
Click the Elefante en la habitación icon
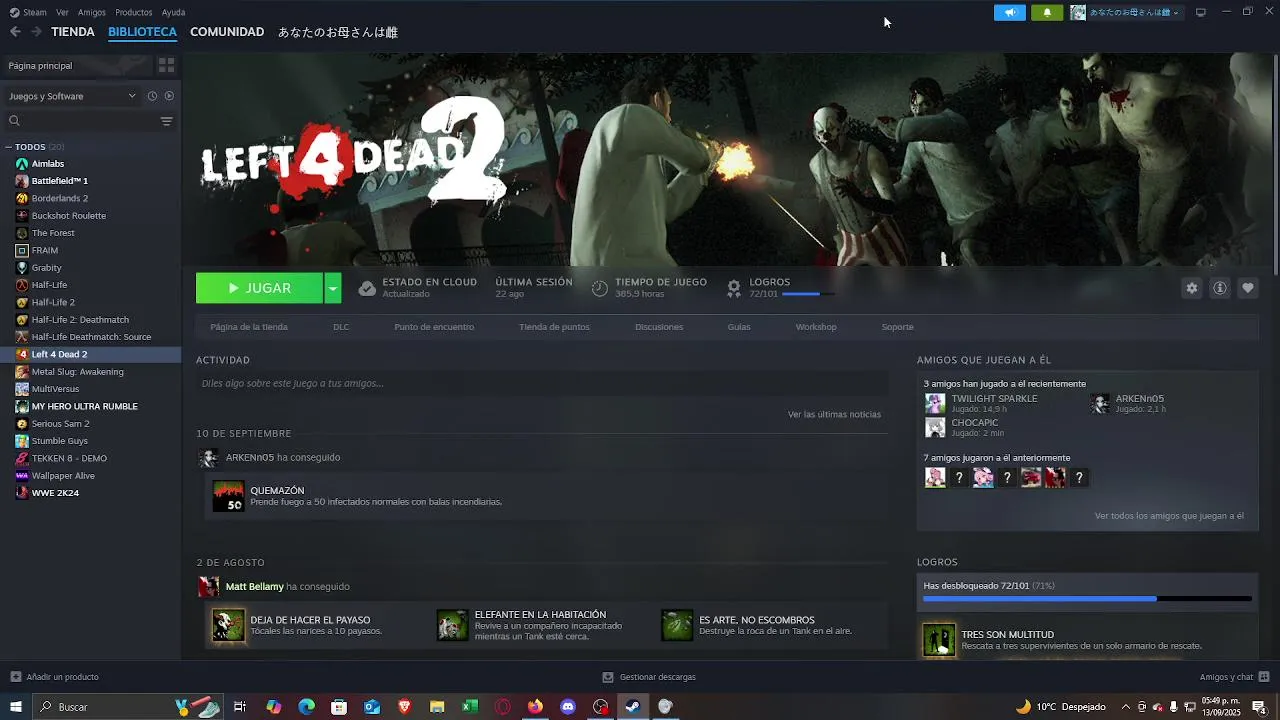pos(452,625)
